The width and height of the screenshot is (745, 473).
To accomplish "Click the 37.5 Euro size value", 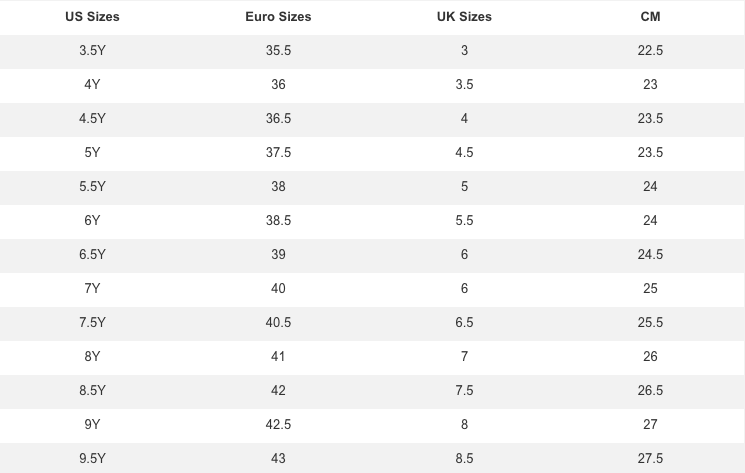I will coord(278,152).
